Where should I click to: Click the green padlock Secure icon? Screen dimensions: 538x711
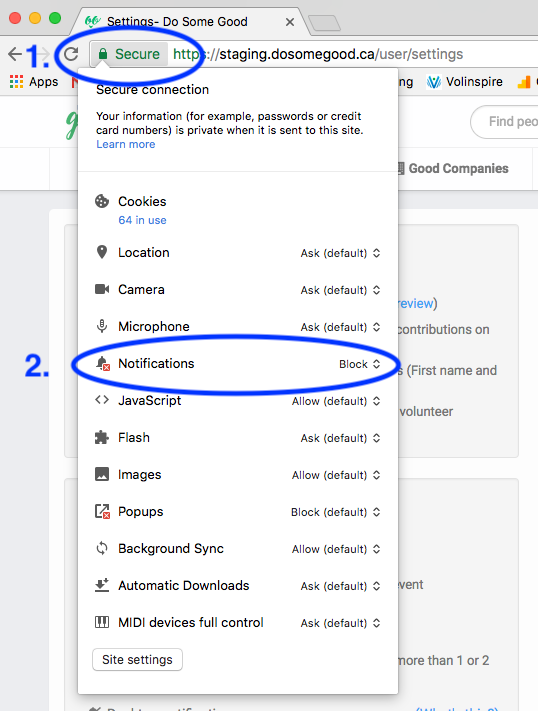pos(103,54)
